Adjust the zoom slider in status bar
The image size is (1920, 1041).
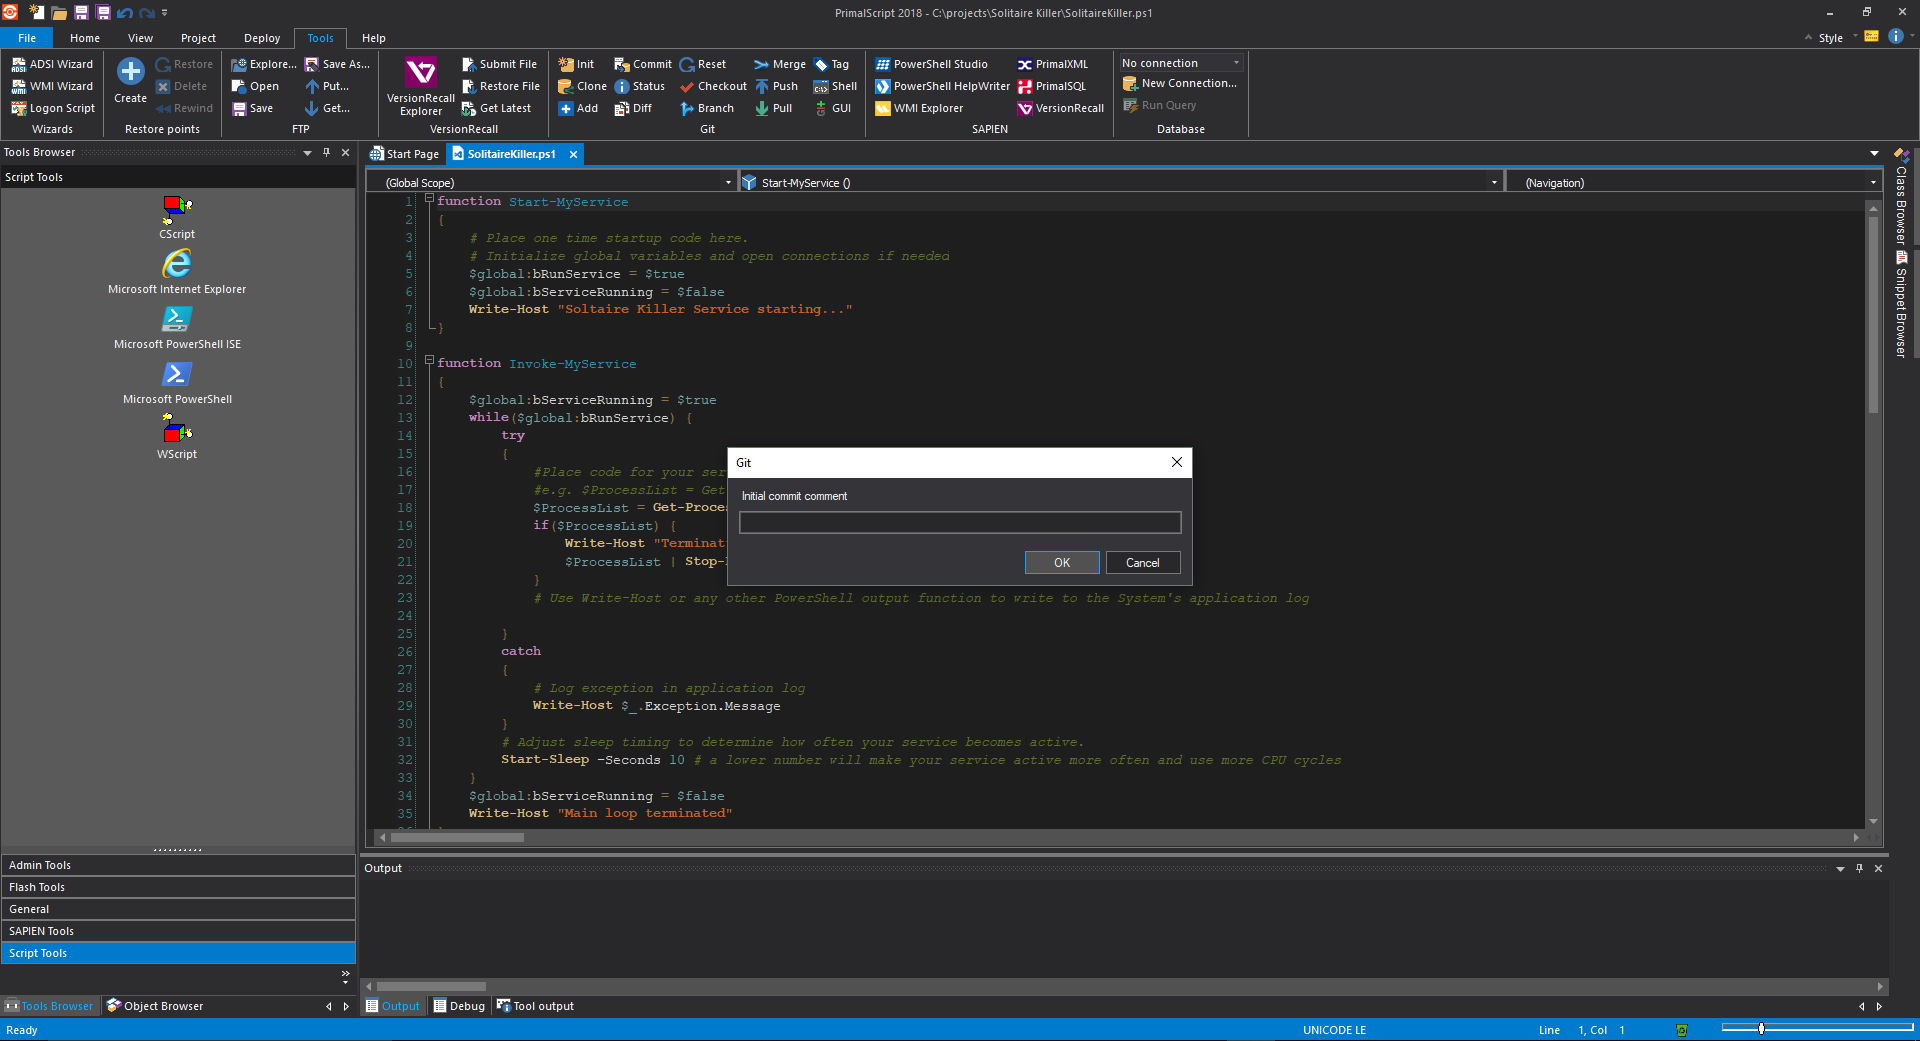coord(1761,1028)
